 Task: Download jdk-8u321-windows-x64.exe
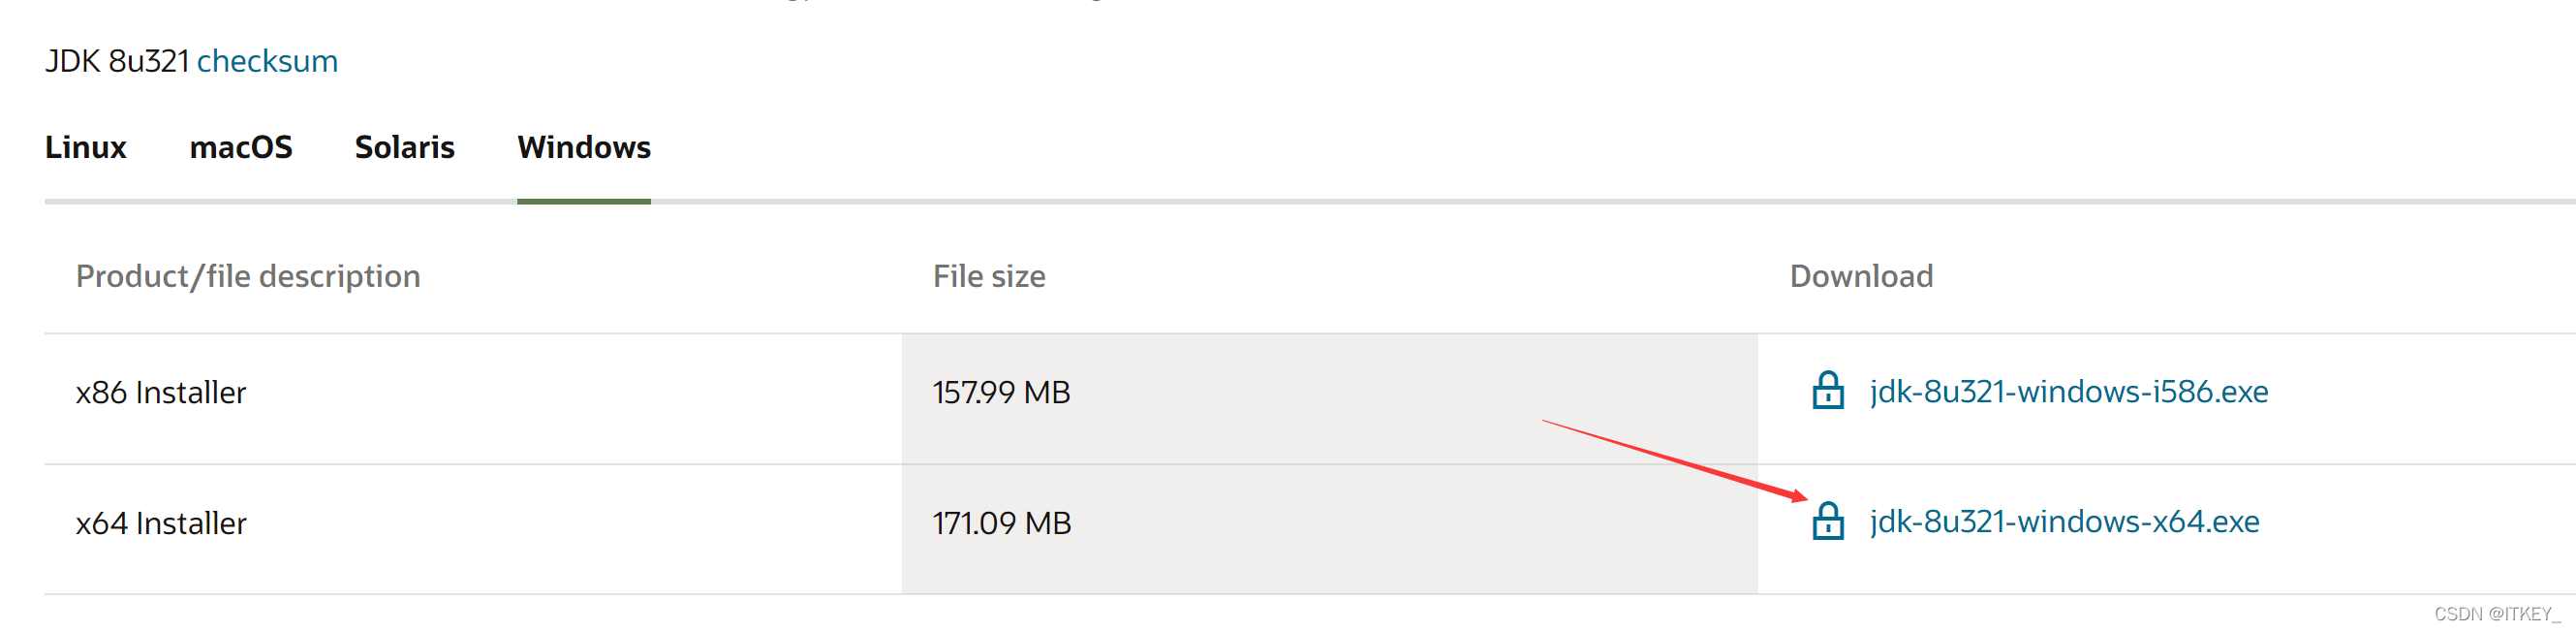pyautogui.click(x=2064, y=521)
